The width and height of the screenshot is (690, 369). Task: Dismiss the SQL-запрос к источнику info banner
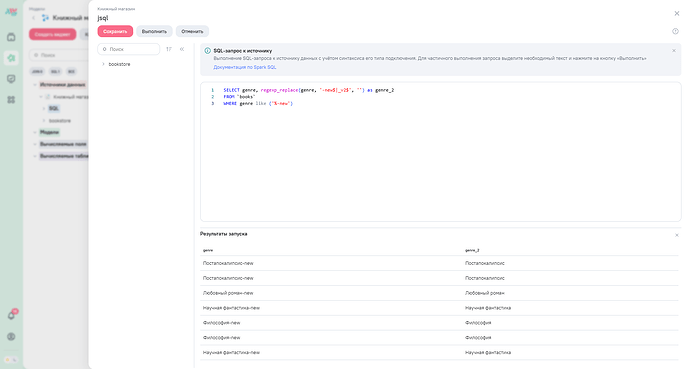(x=674, y=51)
